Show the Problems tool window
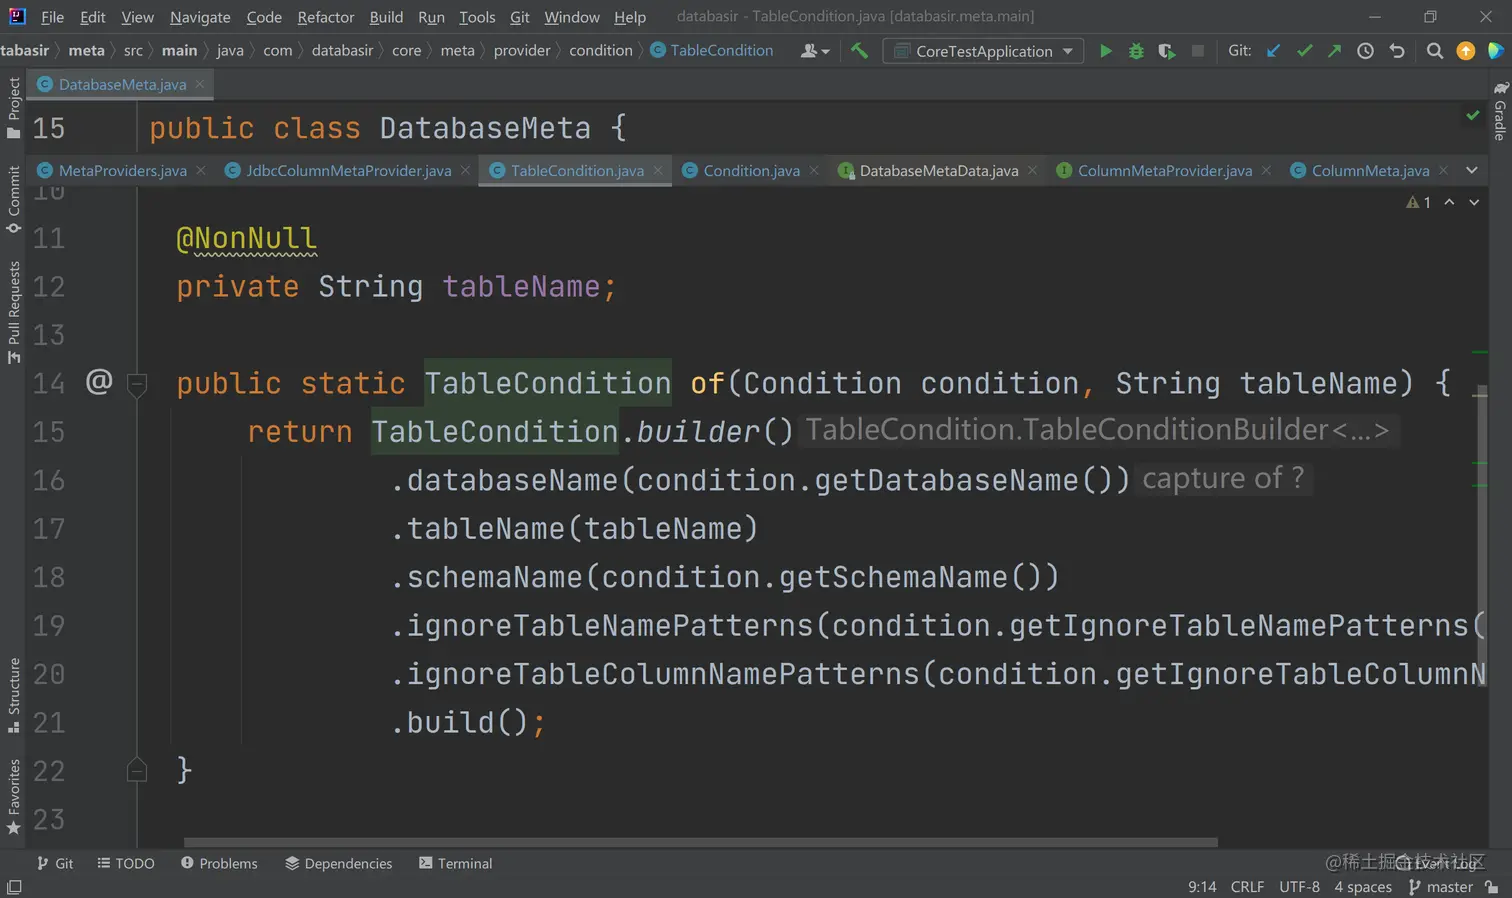This screenshot has height=898, width=1512. click(219, 863)
